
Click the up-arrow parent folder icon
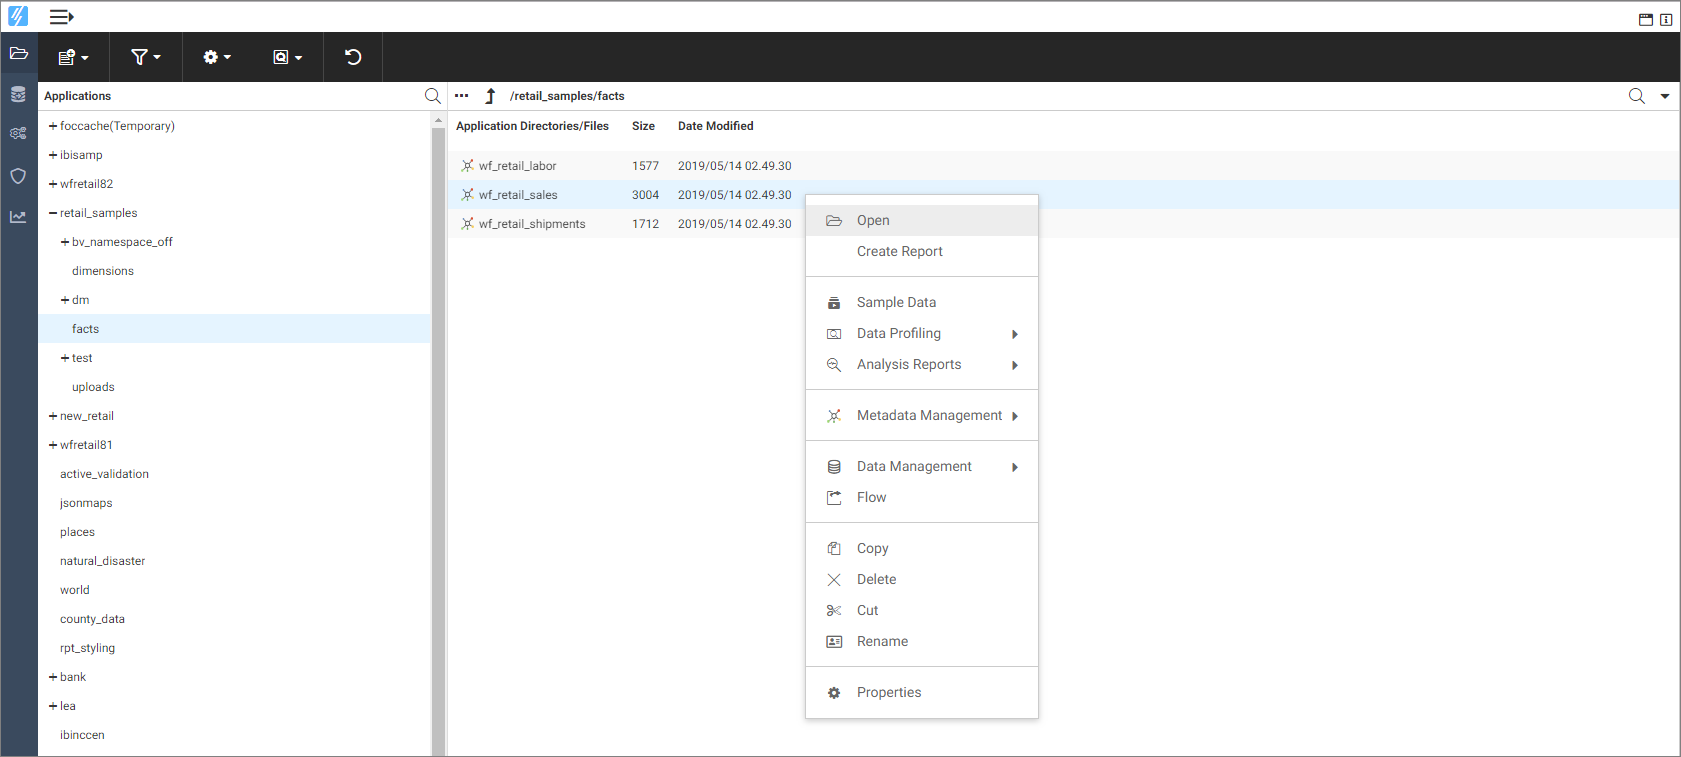coord(490,96)
